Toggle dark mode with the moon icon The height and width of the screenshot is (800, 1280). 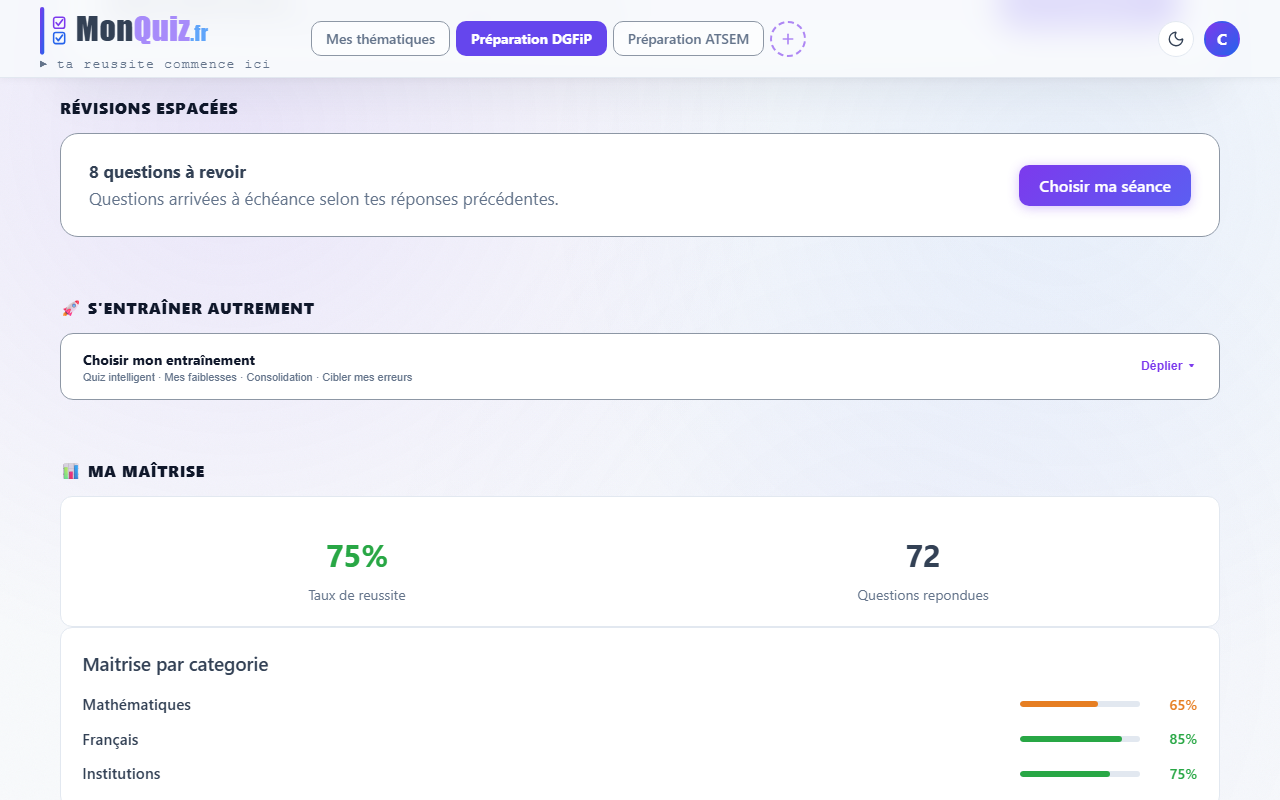click(1176, 39)
